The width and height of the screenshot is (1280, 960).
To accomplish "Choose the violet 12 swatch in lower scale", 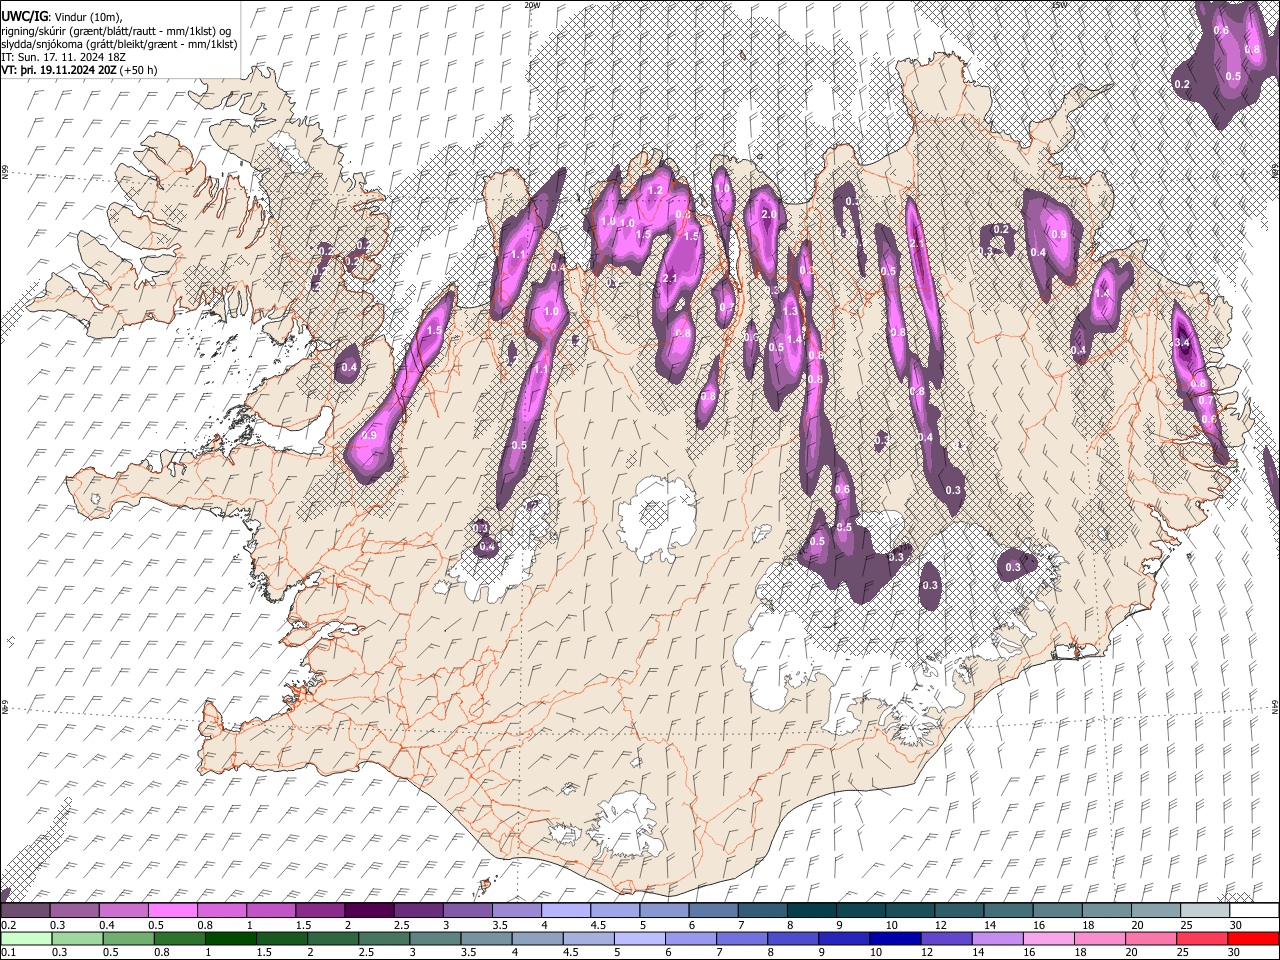I will coord(945,938).
